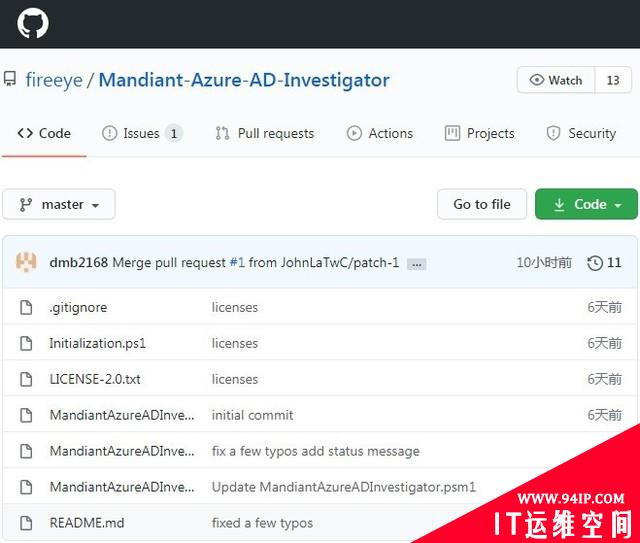Switch to the Actions tab
This screenshot has width=640, height=543.
point(380,133)
